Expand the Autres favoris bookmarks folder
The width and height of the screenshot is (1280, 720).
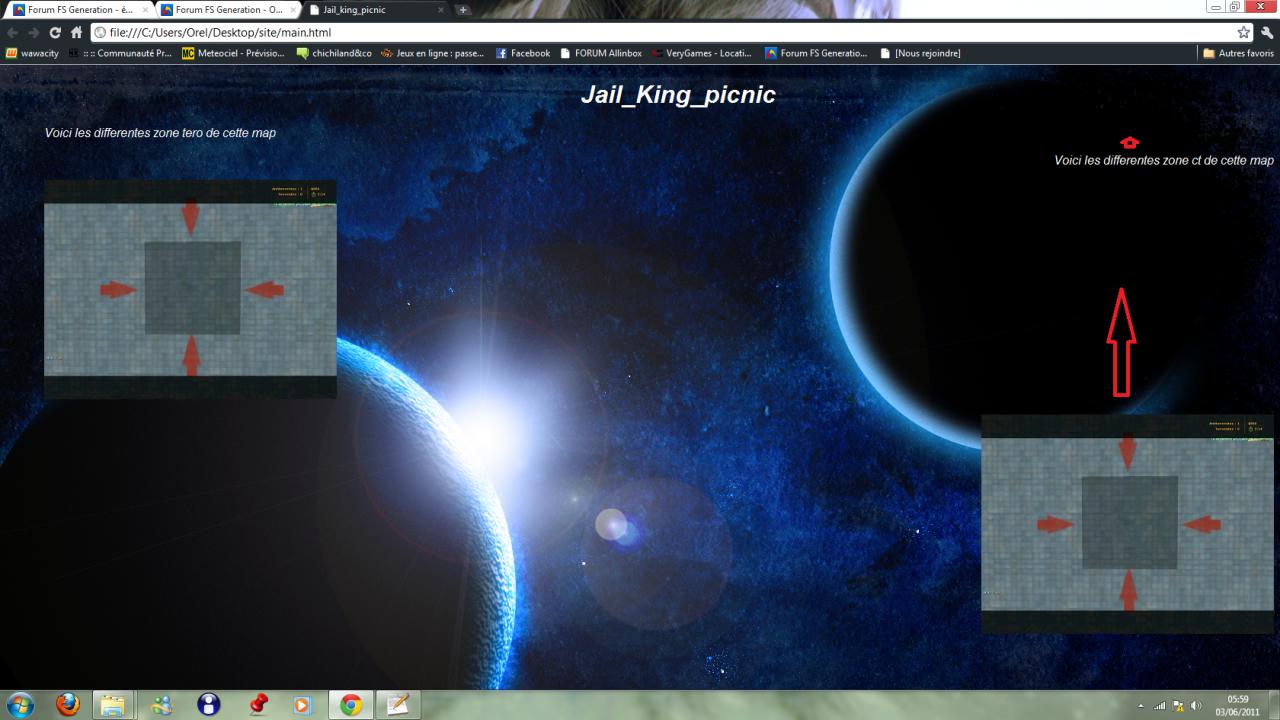coord(1238,53)
